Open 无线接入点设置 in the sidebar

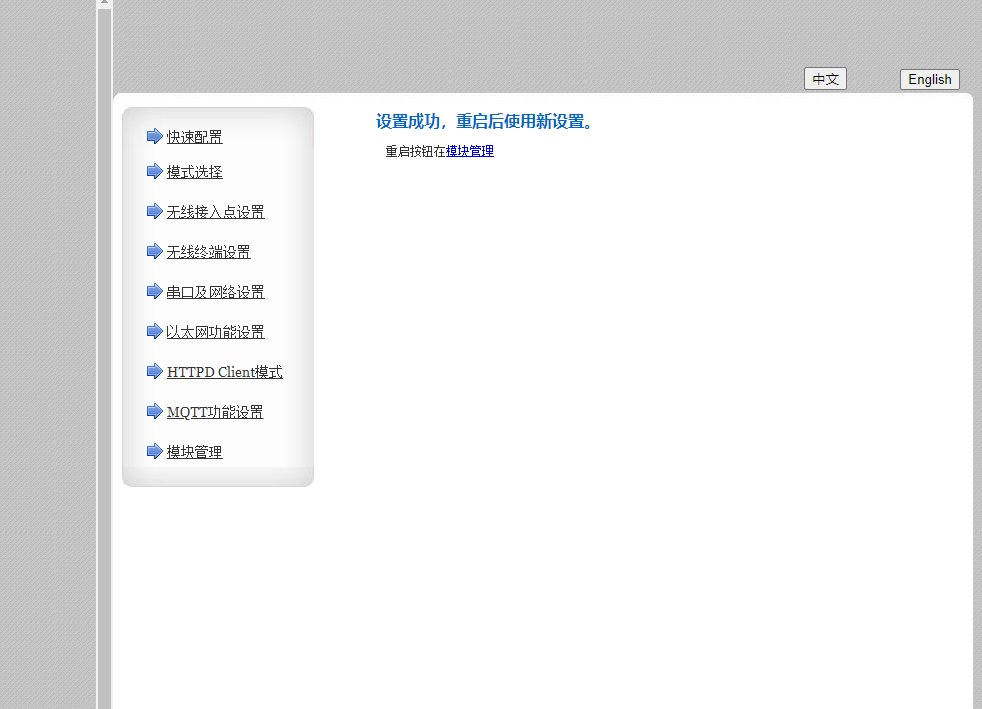click(216, 212)
